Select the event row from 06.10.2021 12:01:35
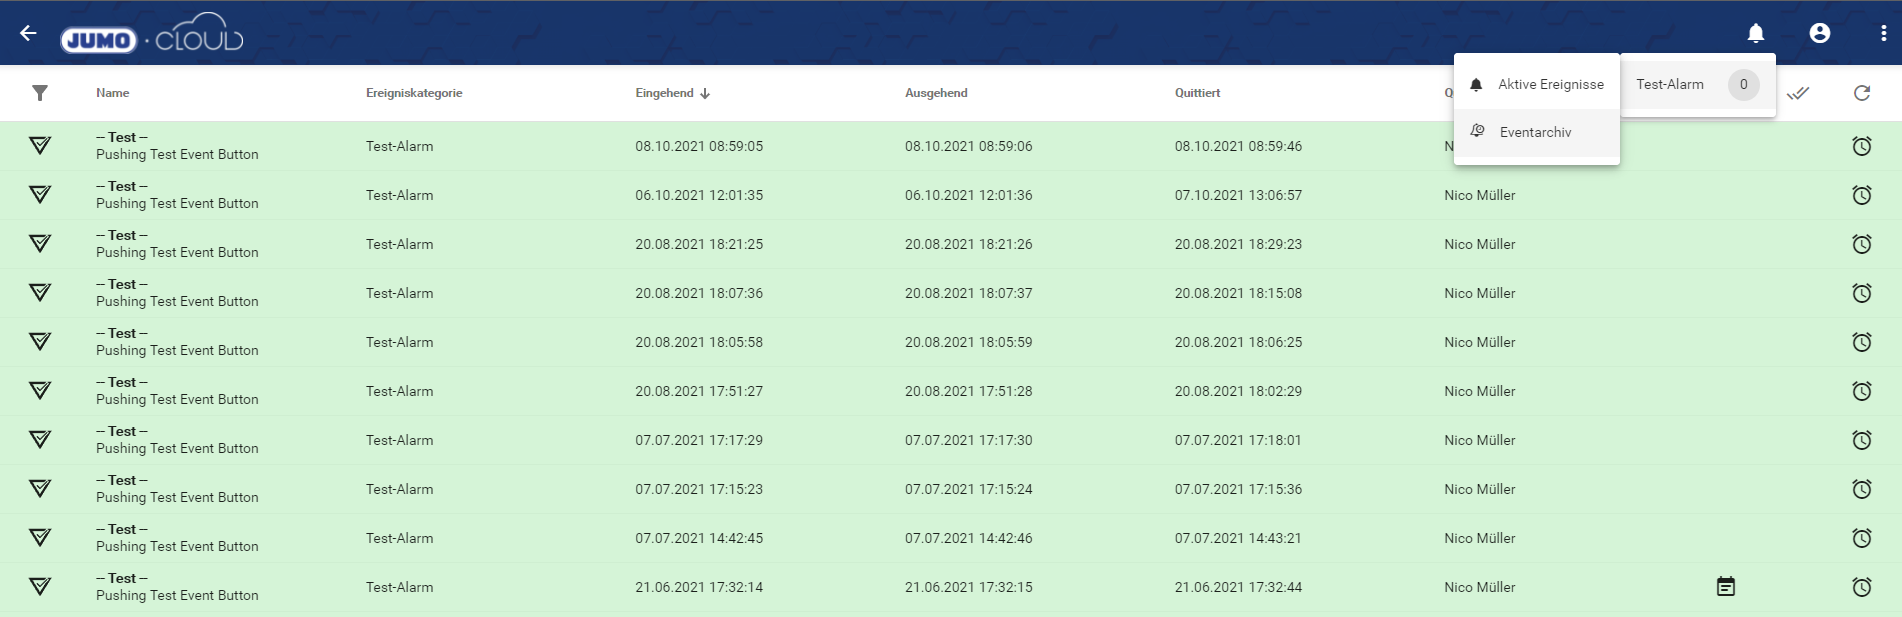 [698, 195]
